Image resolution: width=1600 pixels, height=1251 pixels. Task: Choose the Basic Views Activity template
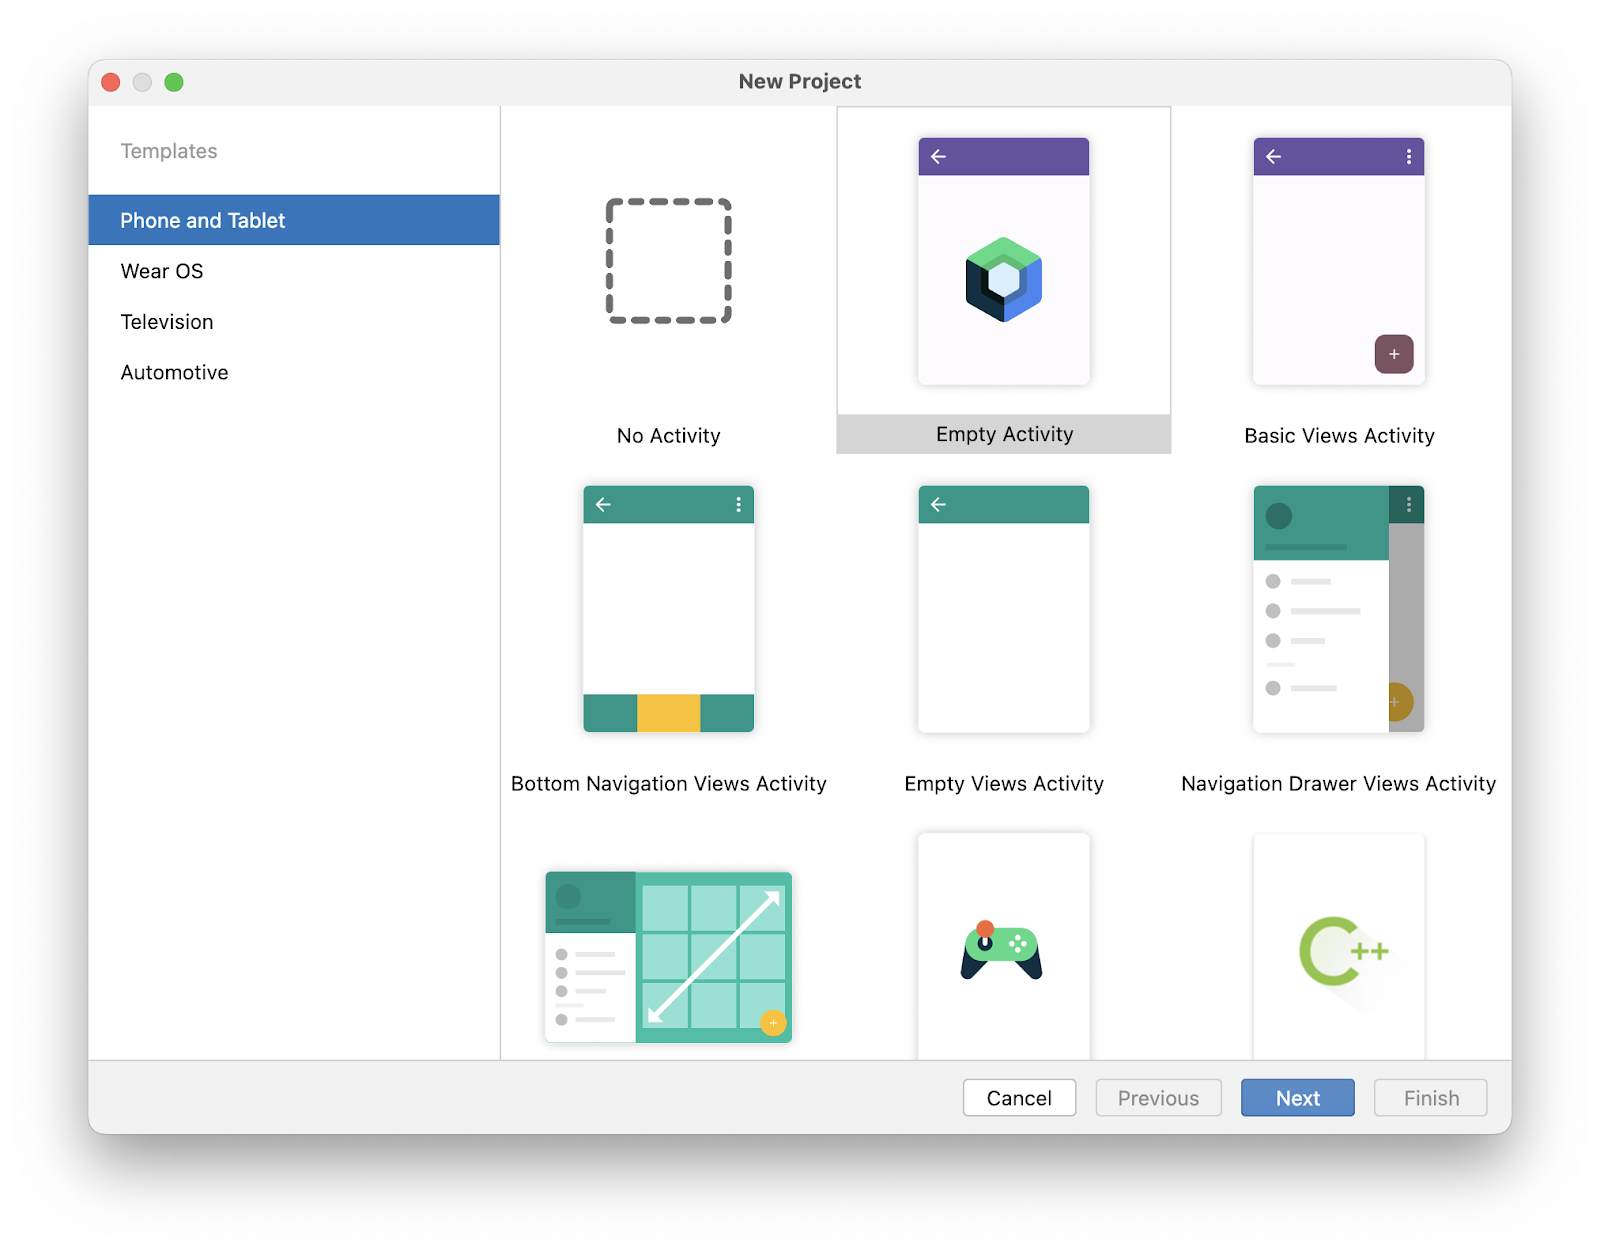(x=1338, y=261)
